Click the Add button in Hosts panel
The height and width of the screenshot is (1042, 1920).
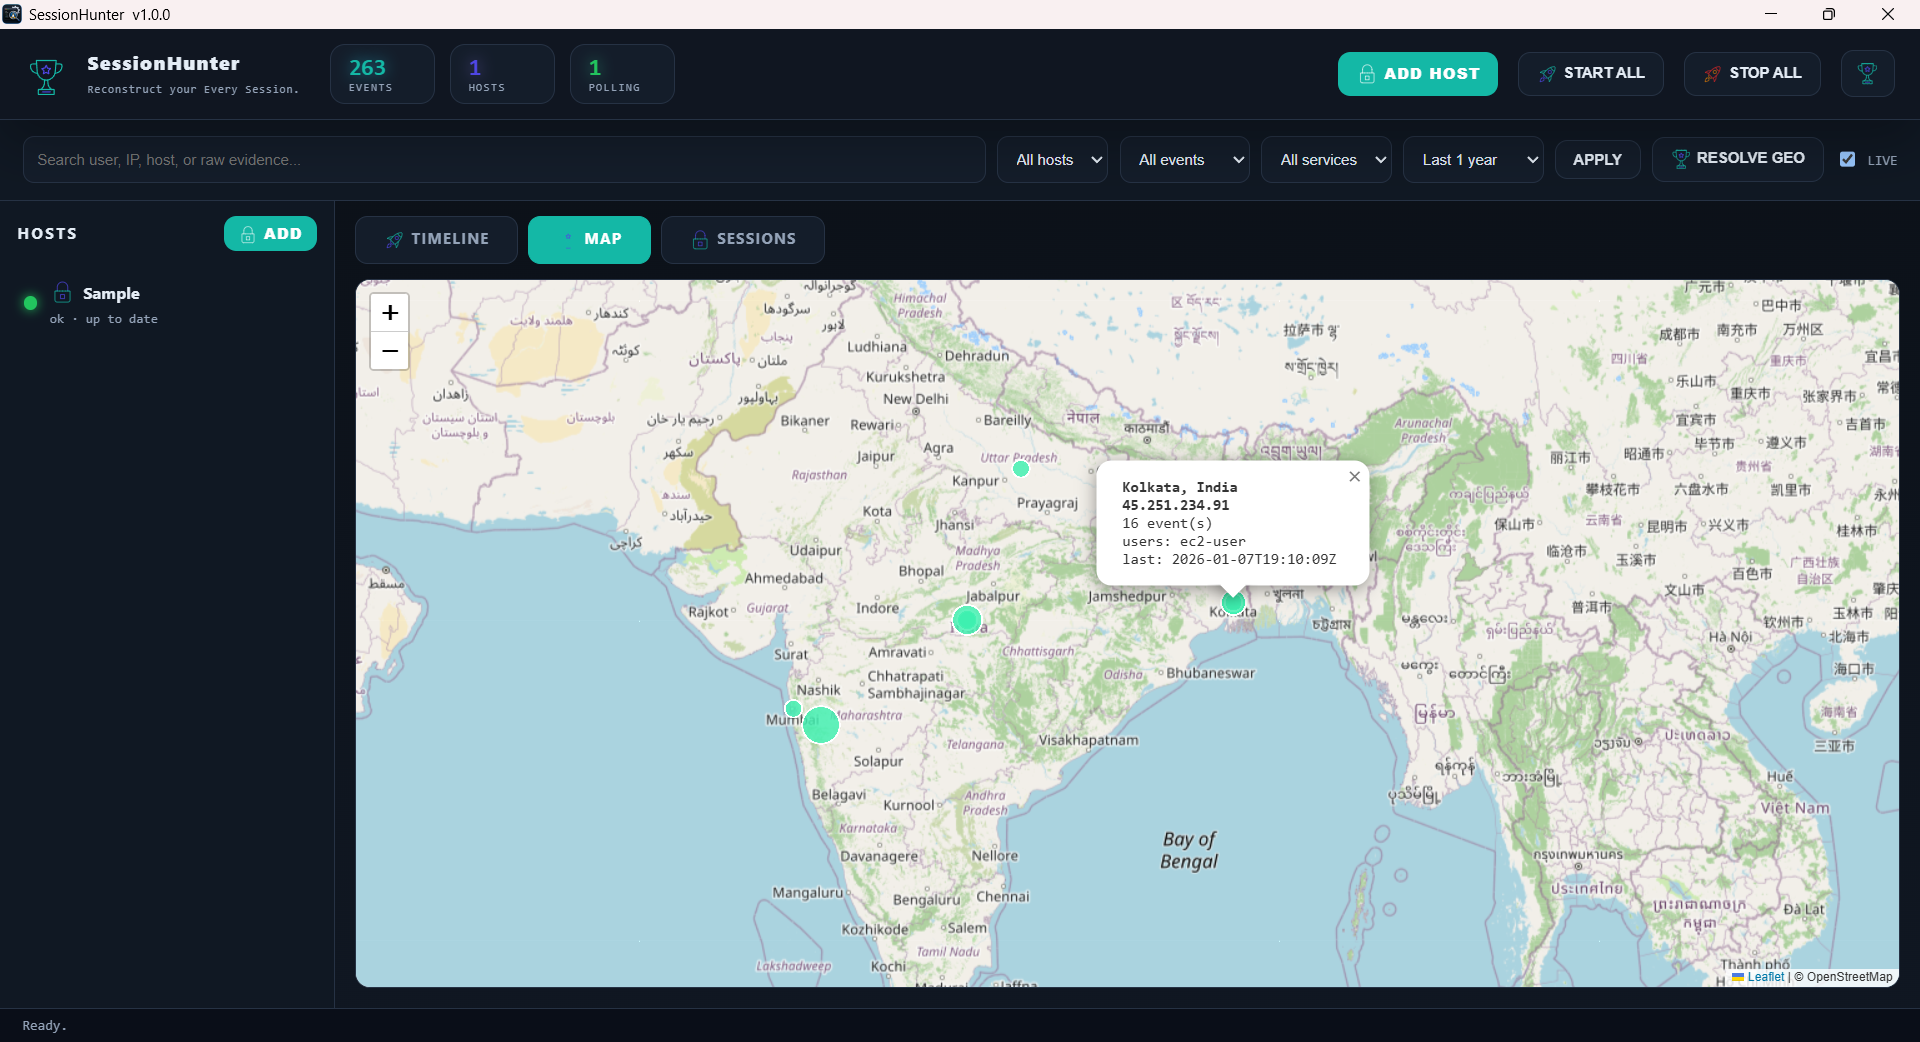(x=270, y=234)
